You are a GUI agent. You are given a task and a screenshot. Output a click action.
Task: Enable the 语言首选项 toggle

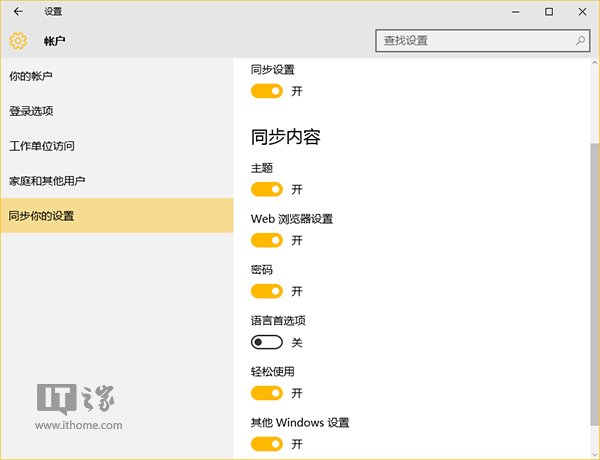point(267,342)
